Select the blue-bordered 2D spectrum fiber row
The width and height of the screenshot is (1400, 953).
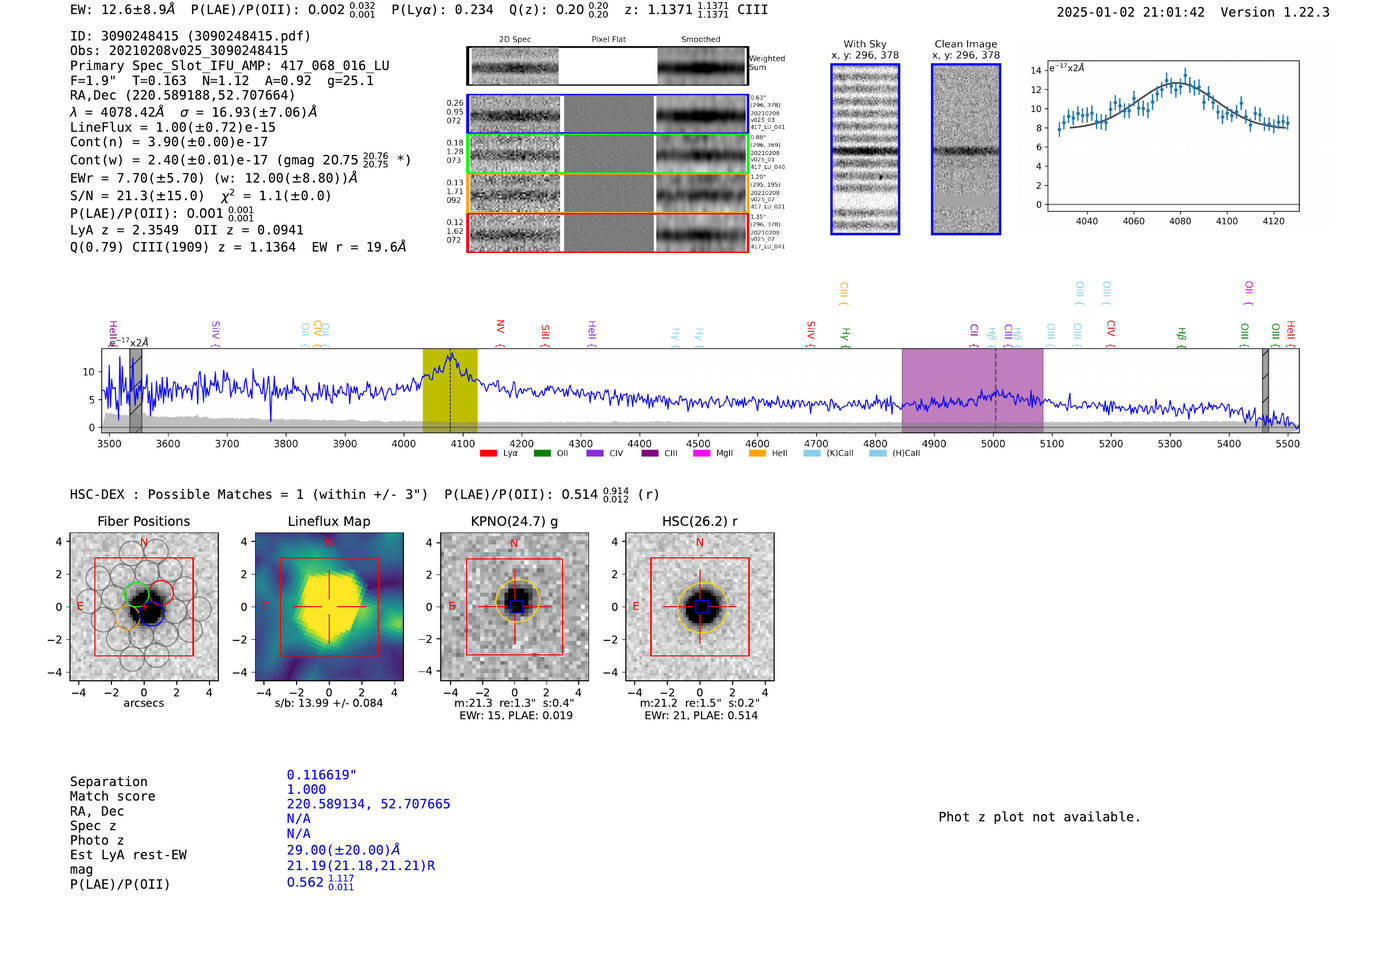point(608,114)
